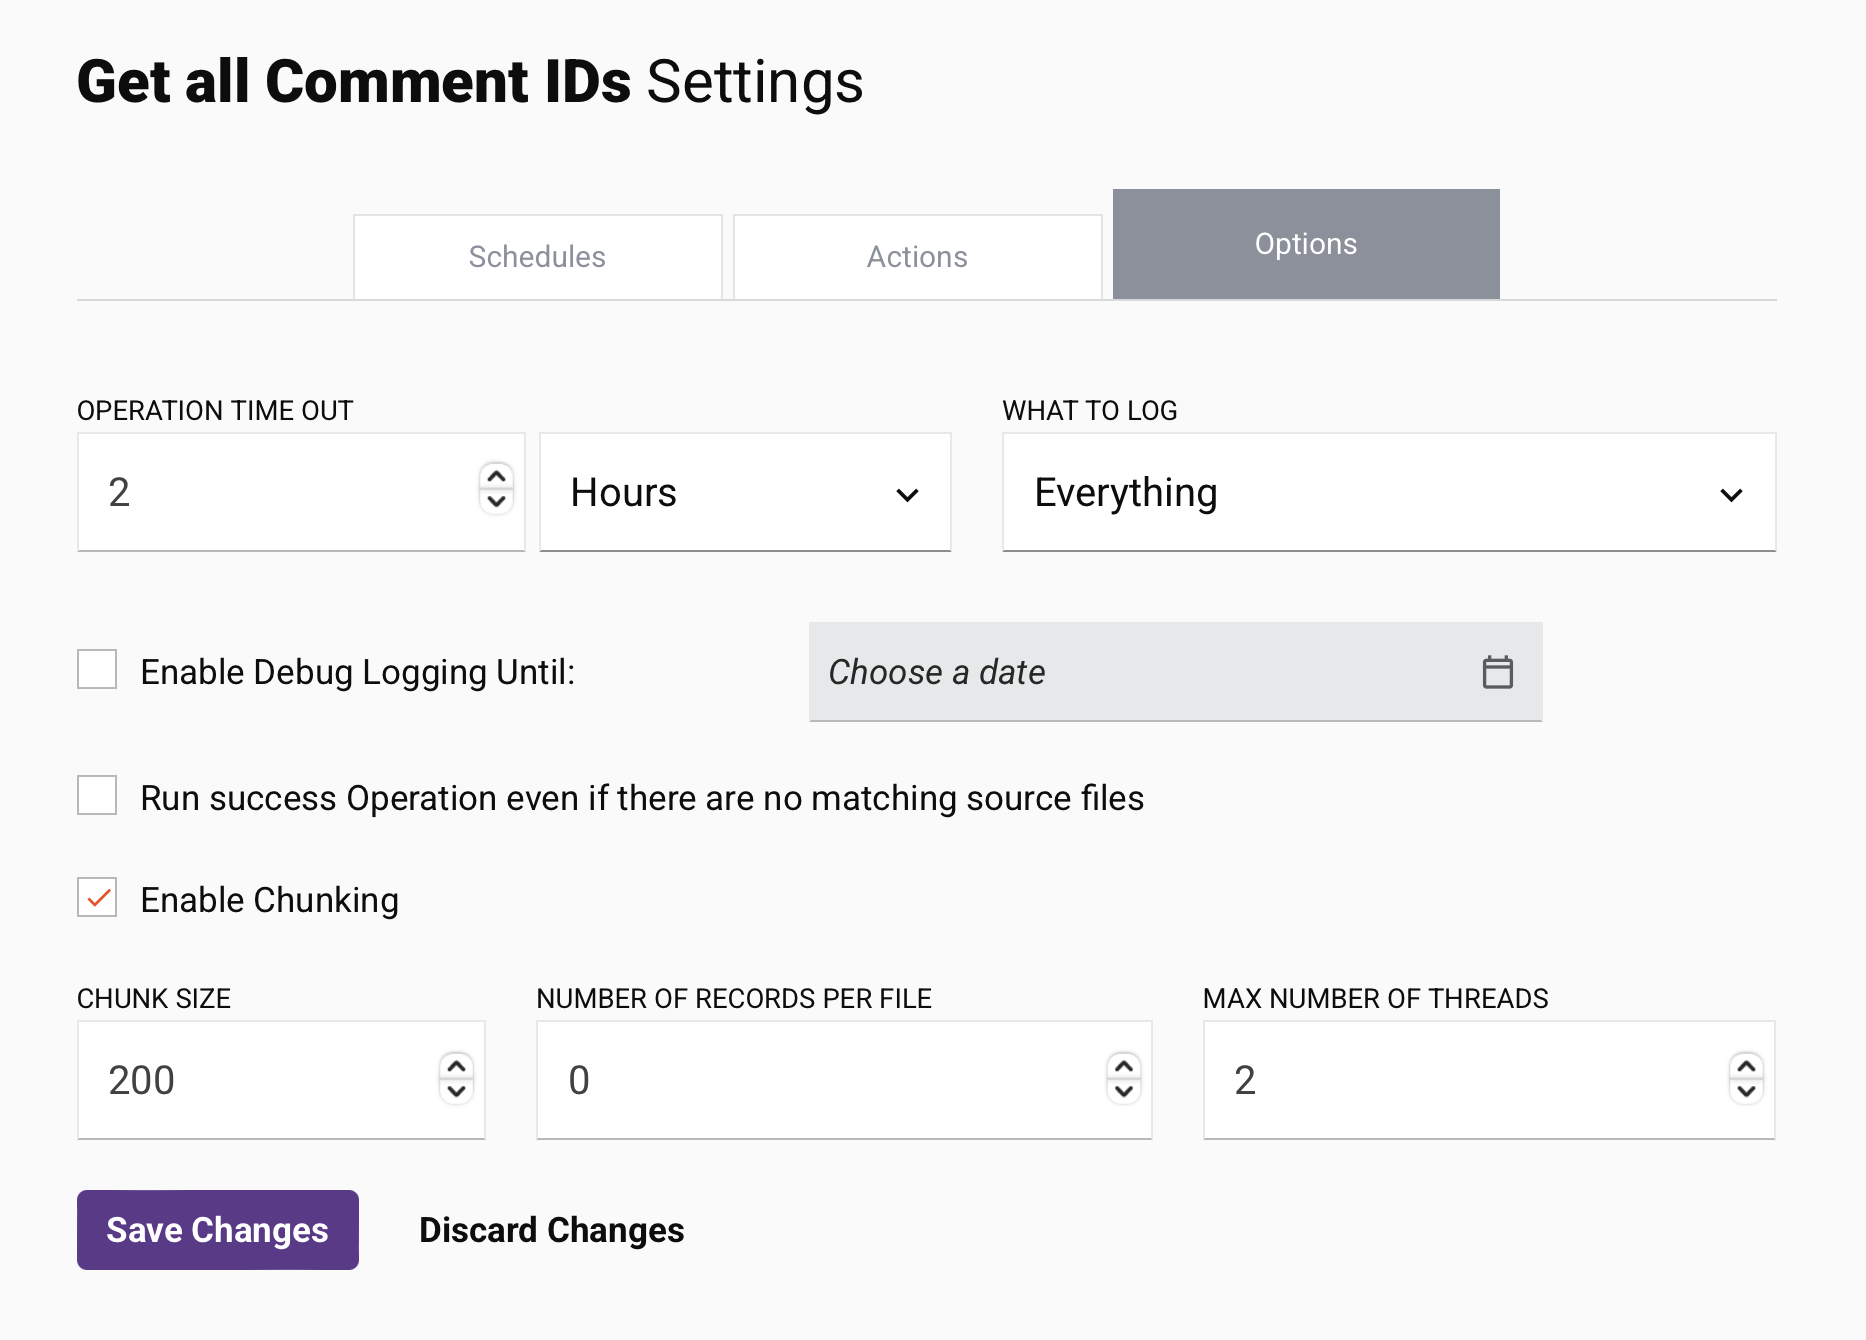1866x1340 pixels.
Task: Decrease Max Number of Threads value
Action: click(x=1747, y=1093)
